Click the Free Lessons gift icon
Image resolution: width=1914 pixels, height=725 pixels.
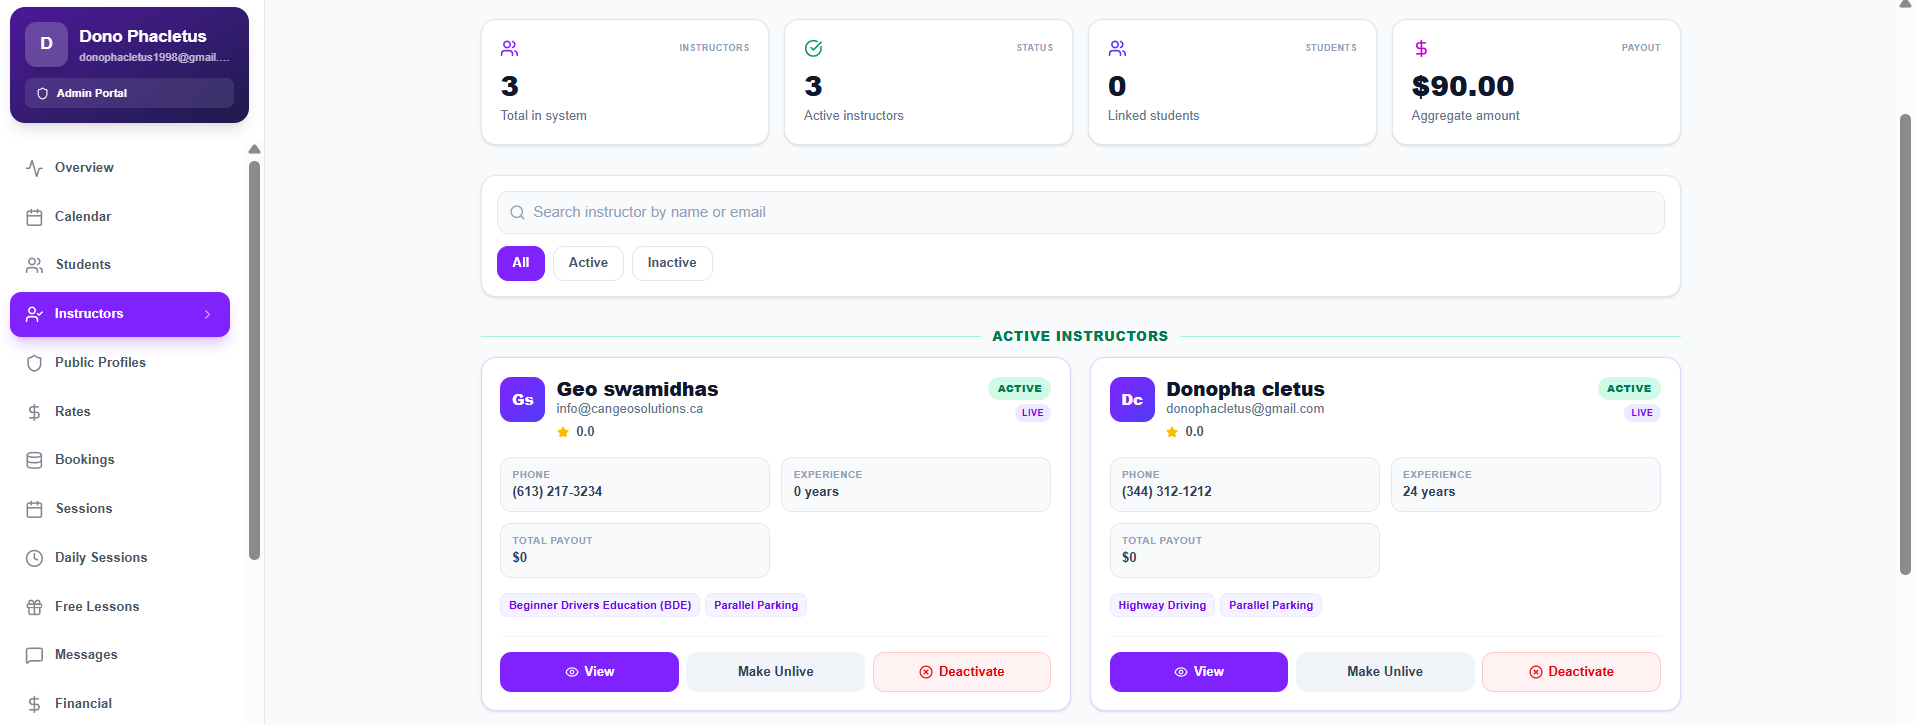click(34, 607)
